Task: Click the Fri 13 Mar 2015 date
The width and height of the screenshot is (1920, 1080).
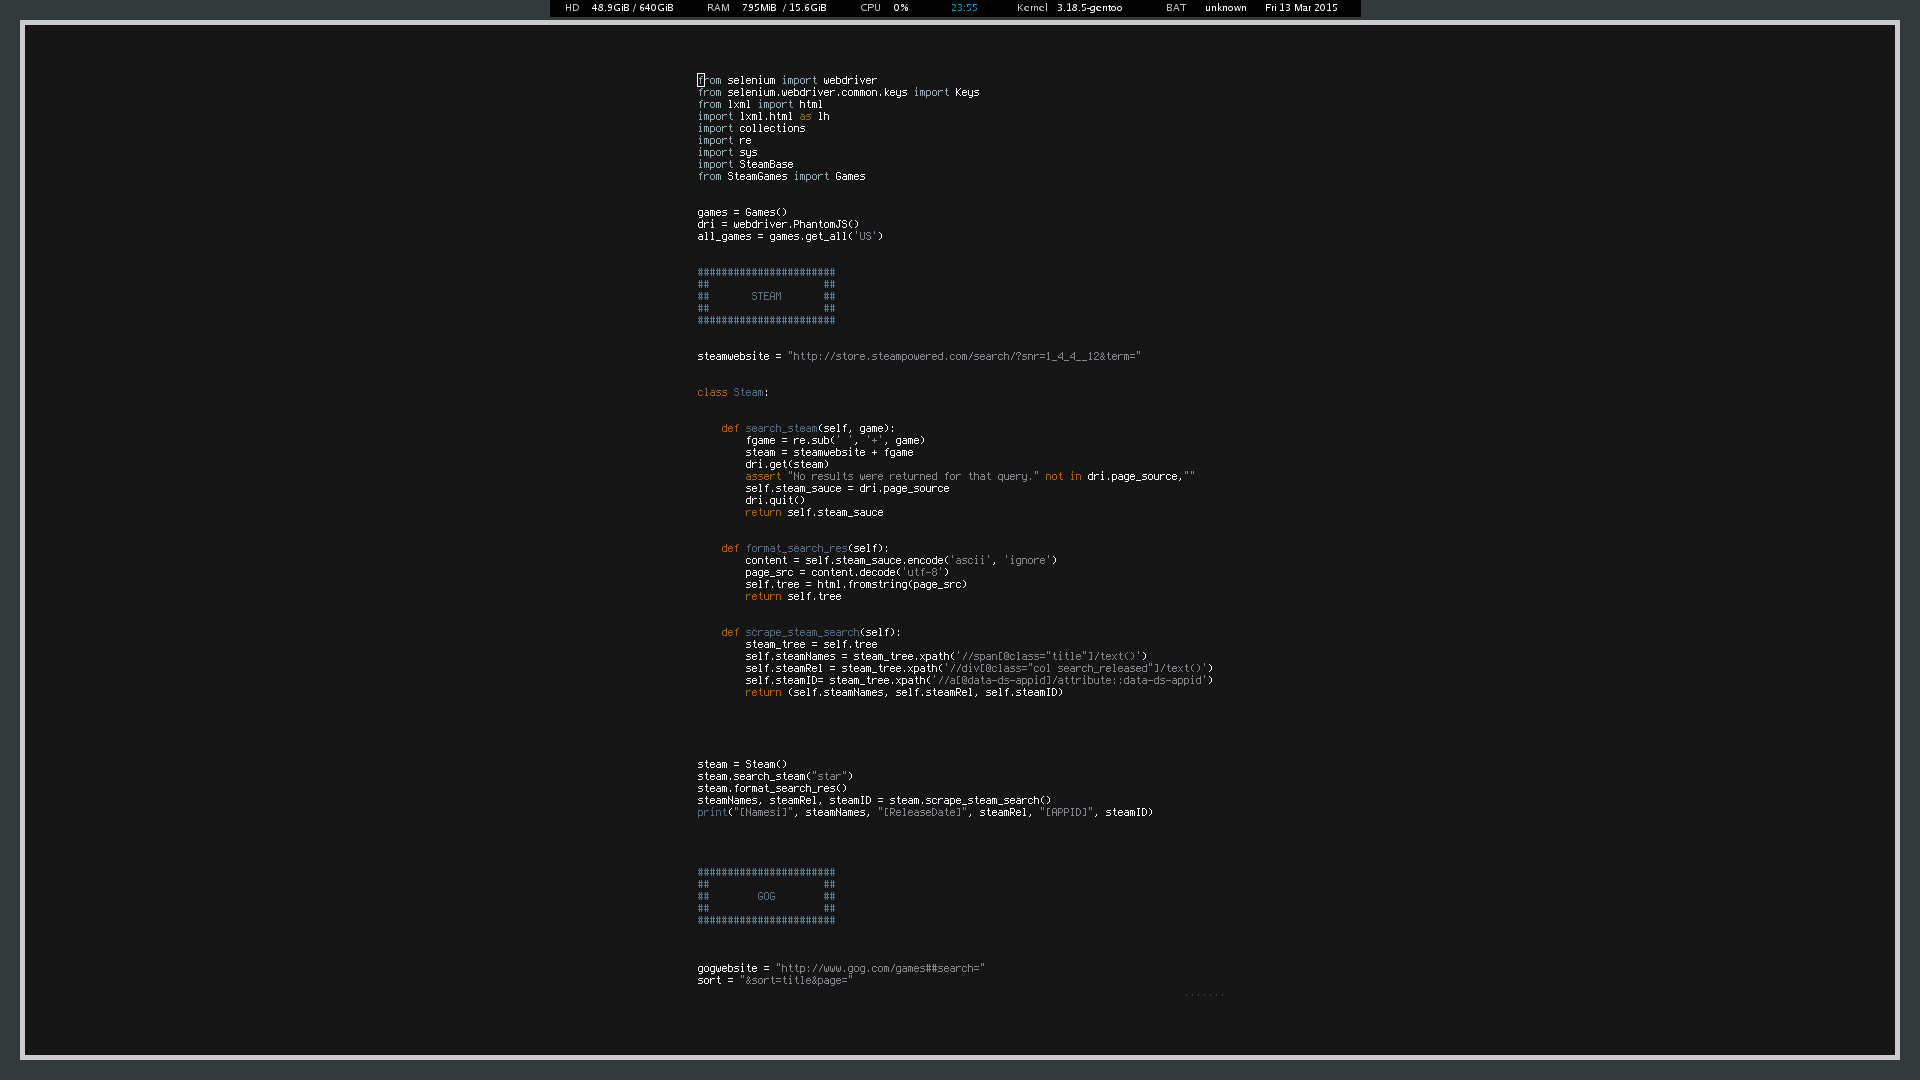Action: (1300, 8)
